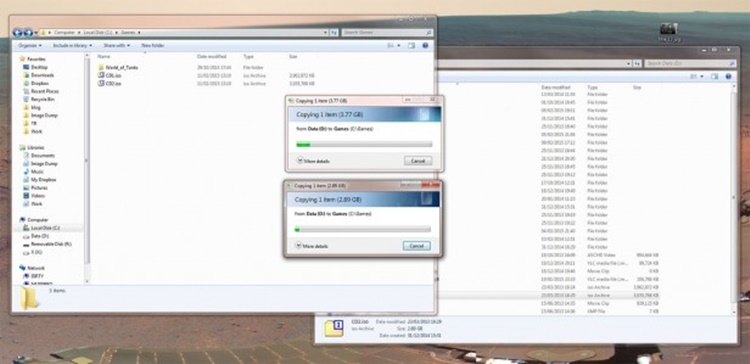This screenshot has width=750, height=364.
Task: Open Dropbox in the Favorites sidebar
Action: tap(36, 83)
